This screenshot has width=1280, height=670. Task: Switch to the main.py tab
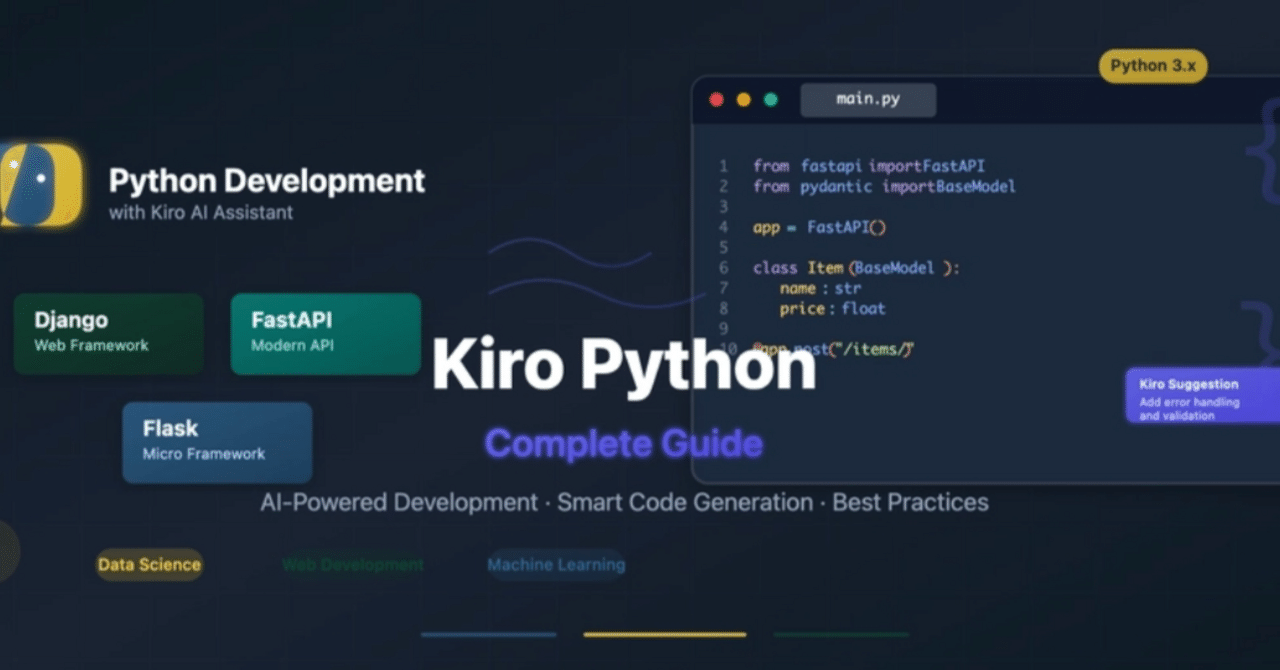click(x=868, y=99)
